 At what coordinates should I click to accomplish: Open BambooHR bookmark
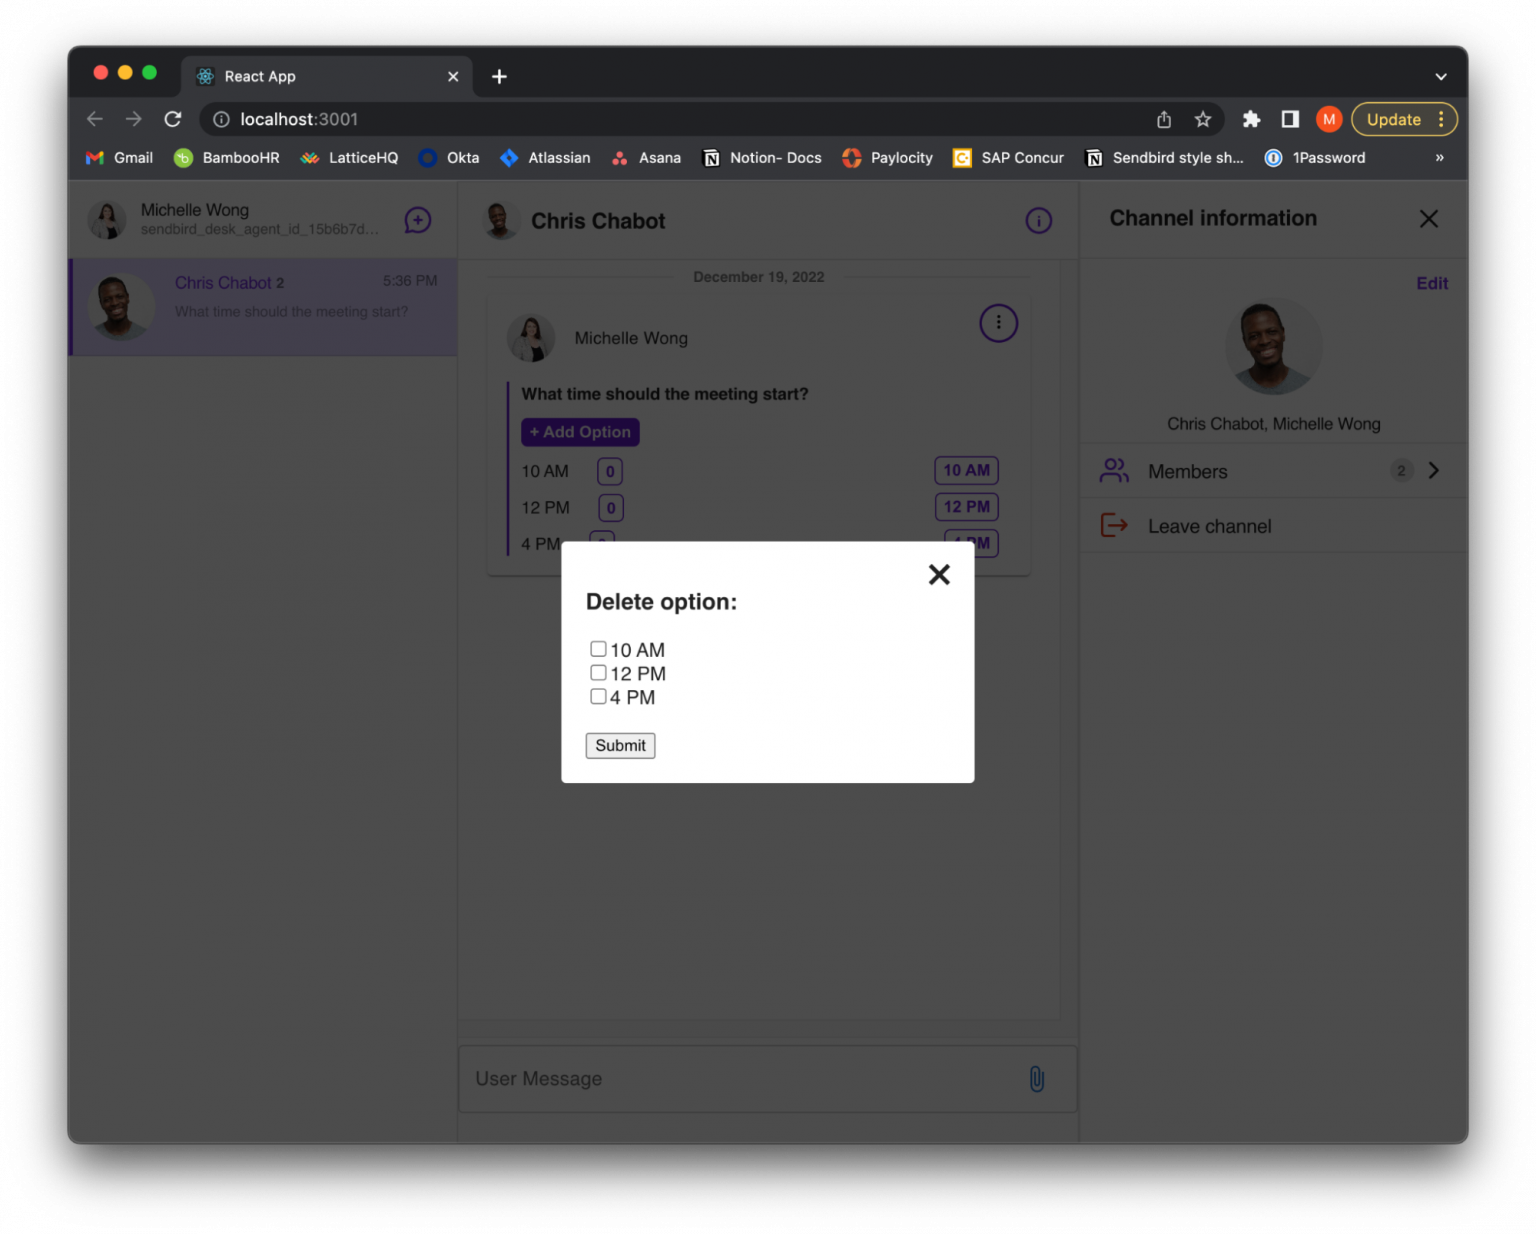pos(227,158)
